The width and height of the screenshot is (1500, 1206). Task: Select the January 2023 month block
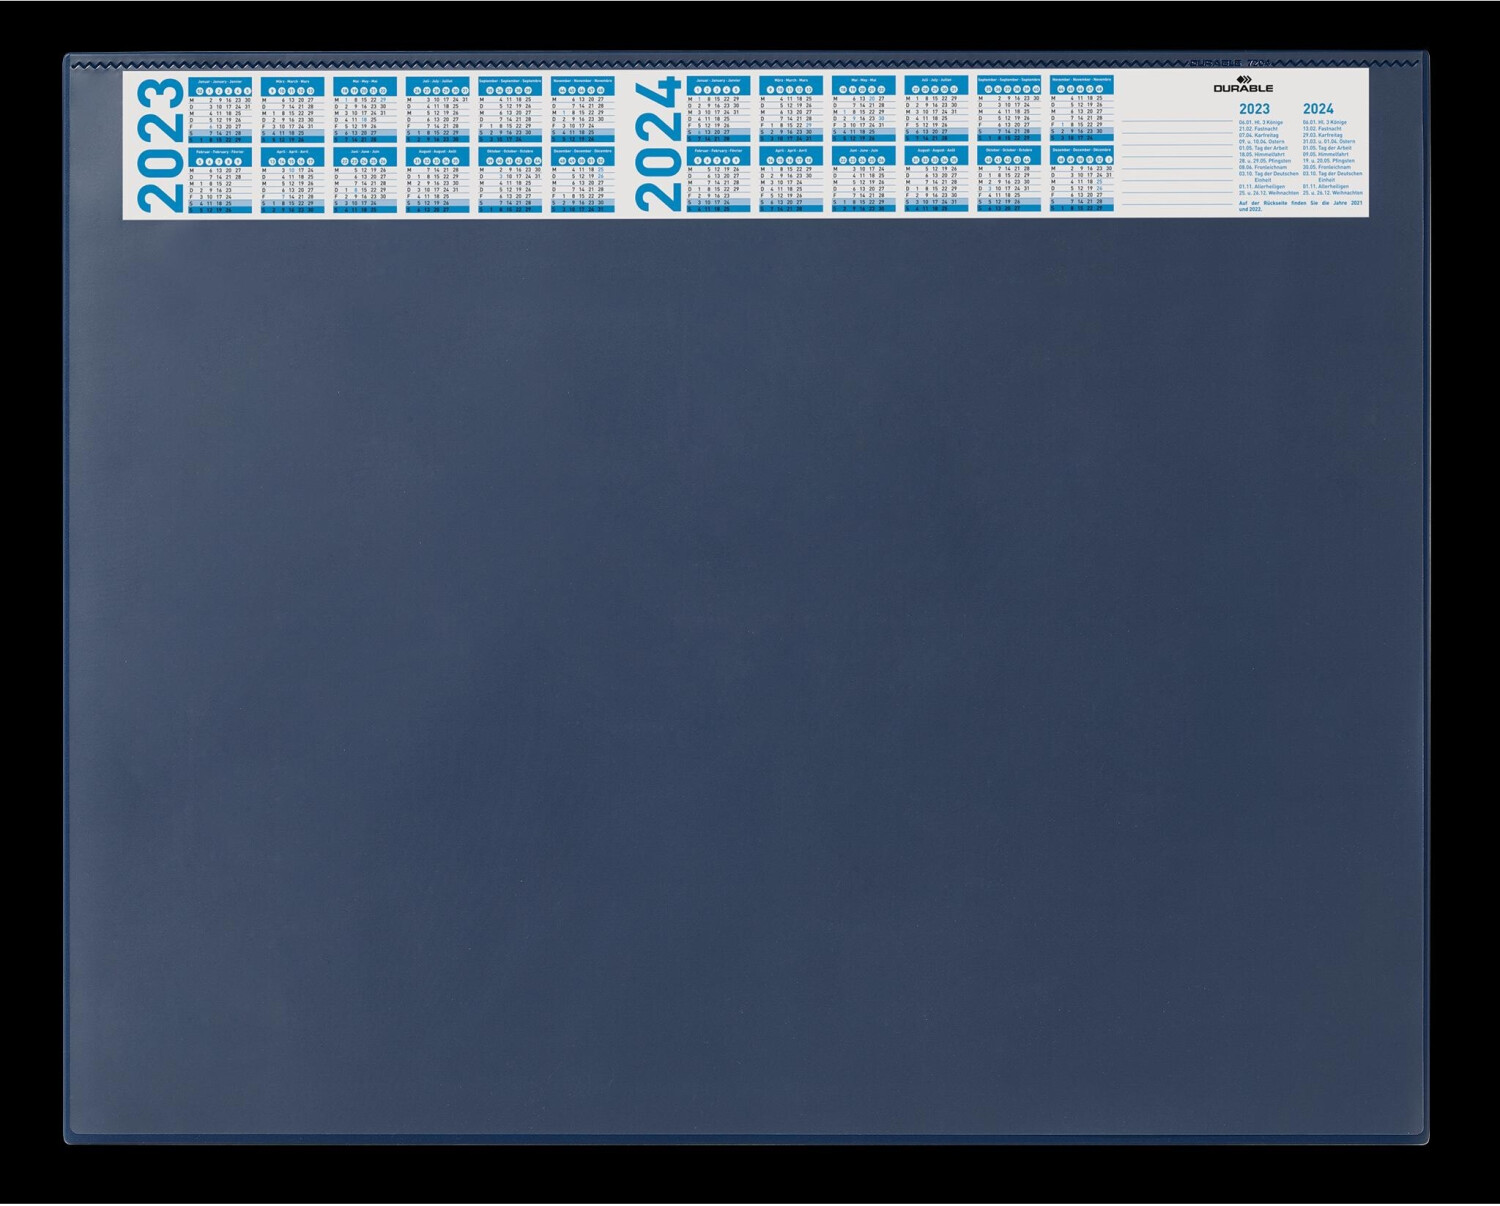coord(220,110)
